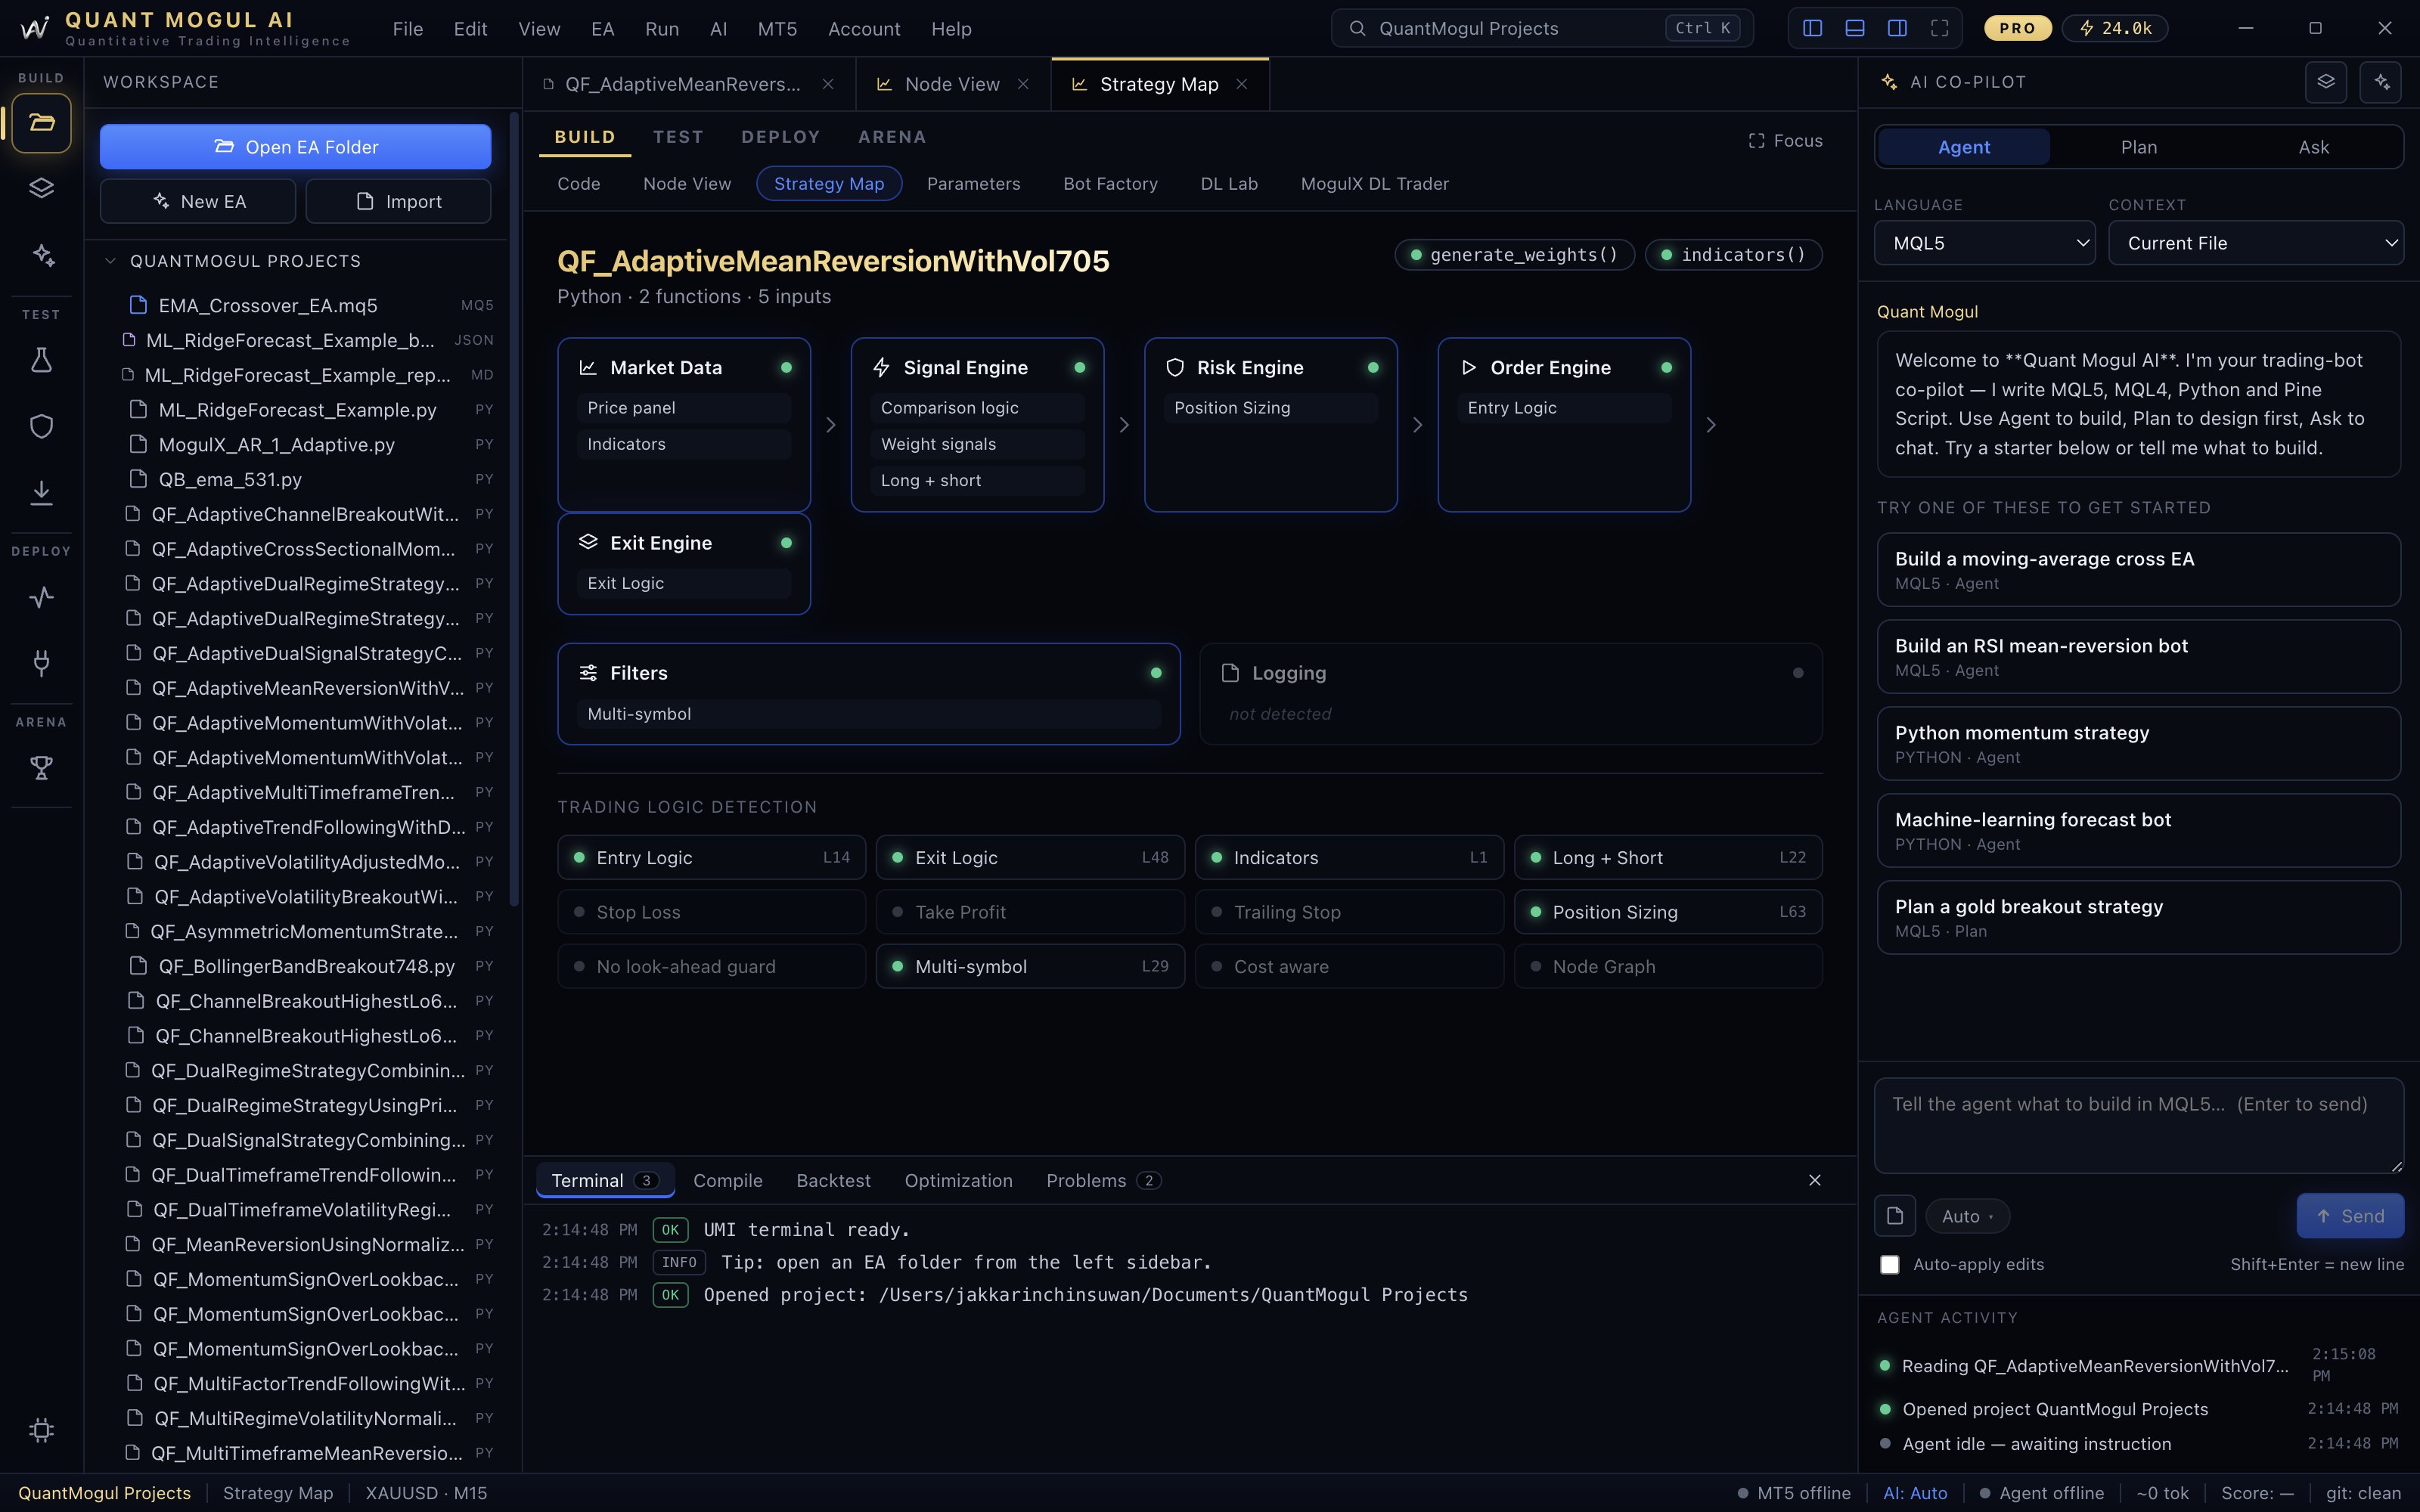Click the search magnifier icon in title bar
This screenshot has width=2420, height=1512.
point(1357,28)
